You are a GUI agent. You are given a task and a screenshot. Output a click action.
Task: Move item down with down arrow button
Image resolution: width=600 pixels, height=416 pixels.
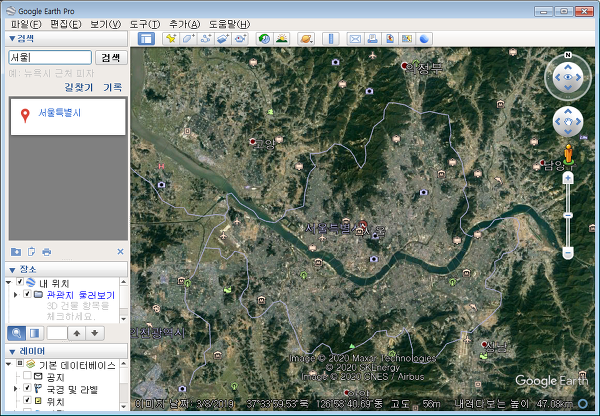click(x=95, y=333)
